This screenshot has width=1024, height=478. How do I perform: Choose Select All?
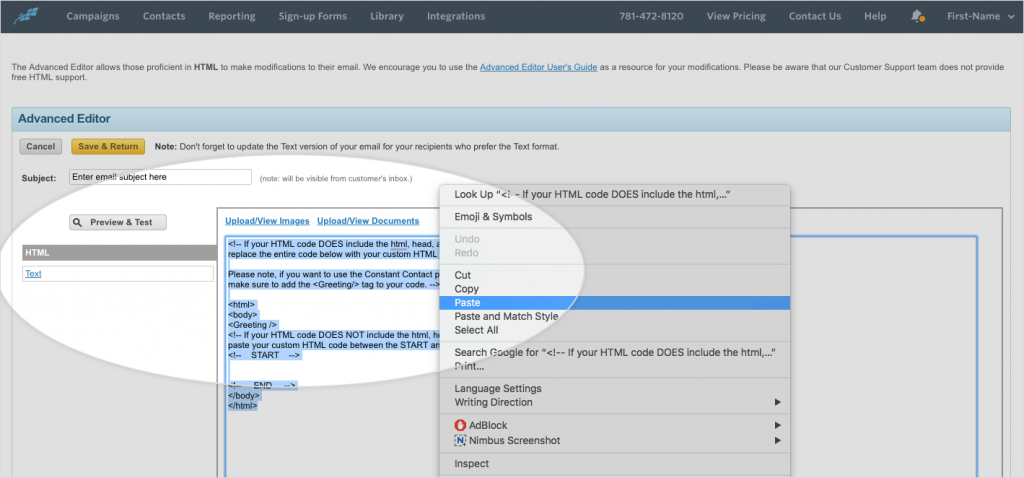(x=615, y=330)
